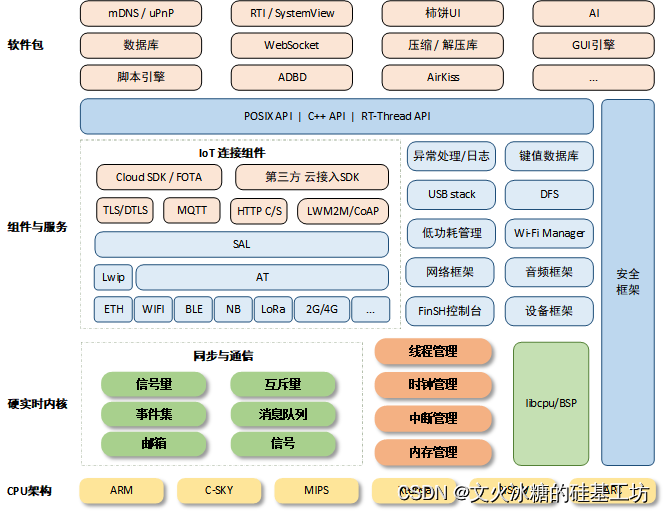The height and width of the screenshot is (512, 665).
Task: Click the 网络框架 box
Action: [x=450, y=272]
